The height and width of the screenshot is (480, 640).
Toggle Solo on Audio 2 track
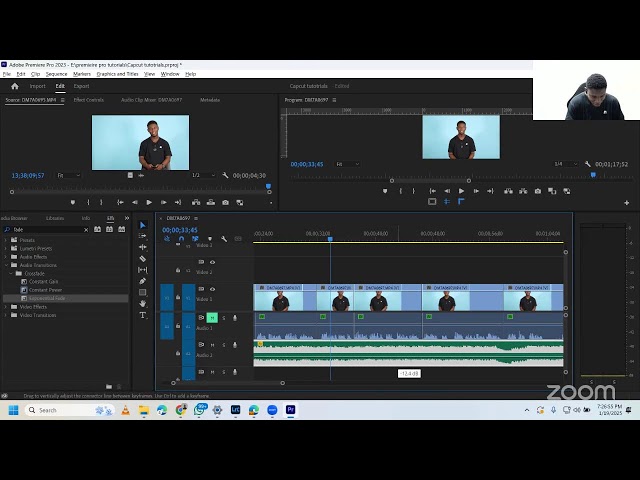[224, 345]
